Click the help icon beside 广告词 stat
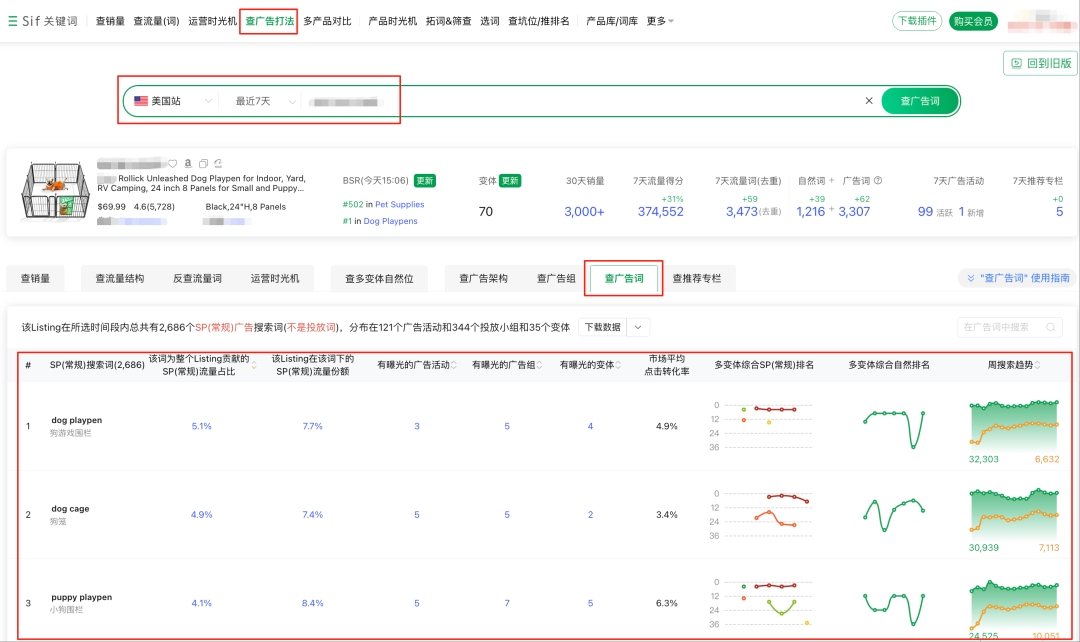Screen dimensions: 1080x642 pos(878,181)
